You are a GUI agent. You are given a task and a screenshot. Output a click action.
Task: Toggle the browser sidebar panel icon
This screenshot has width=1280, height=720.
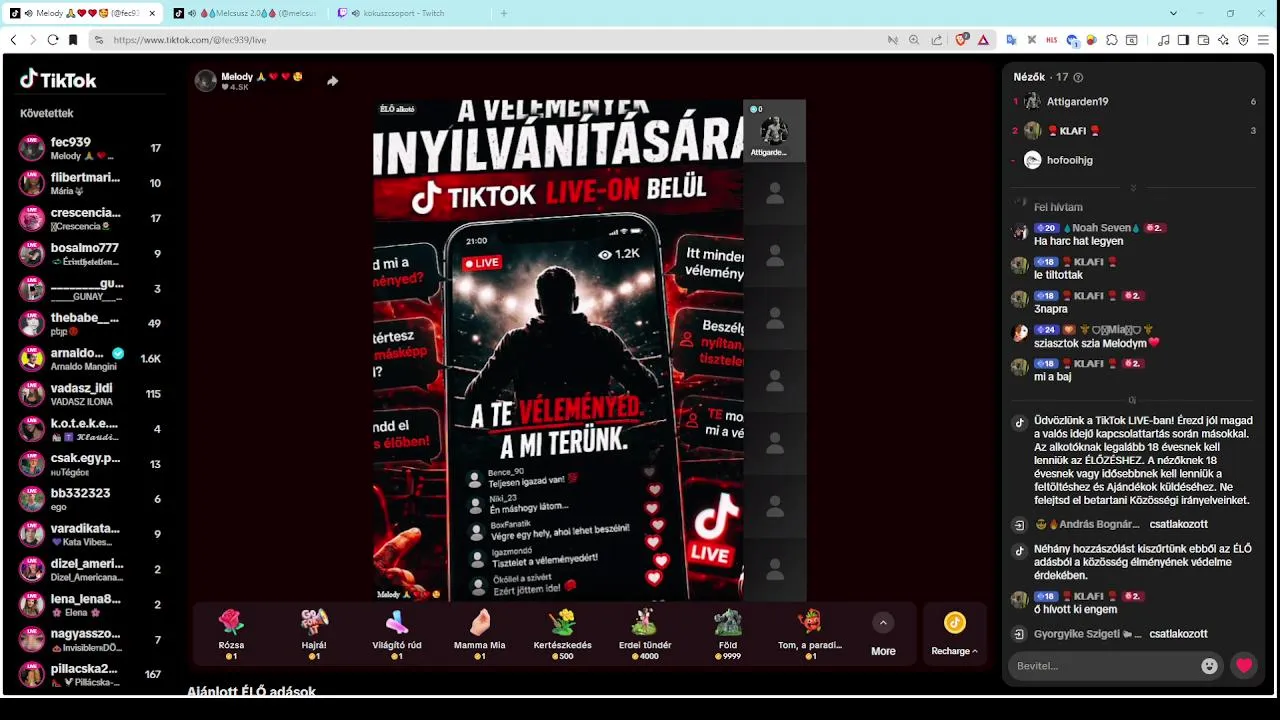(x=1183, y=40)
